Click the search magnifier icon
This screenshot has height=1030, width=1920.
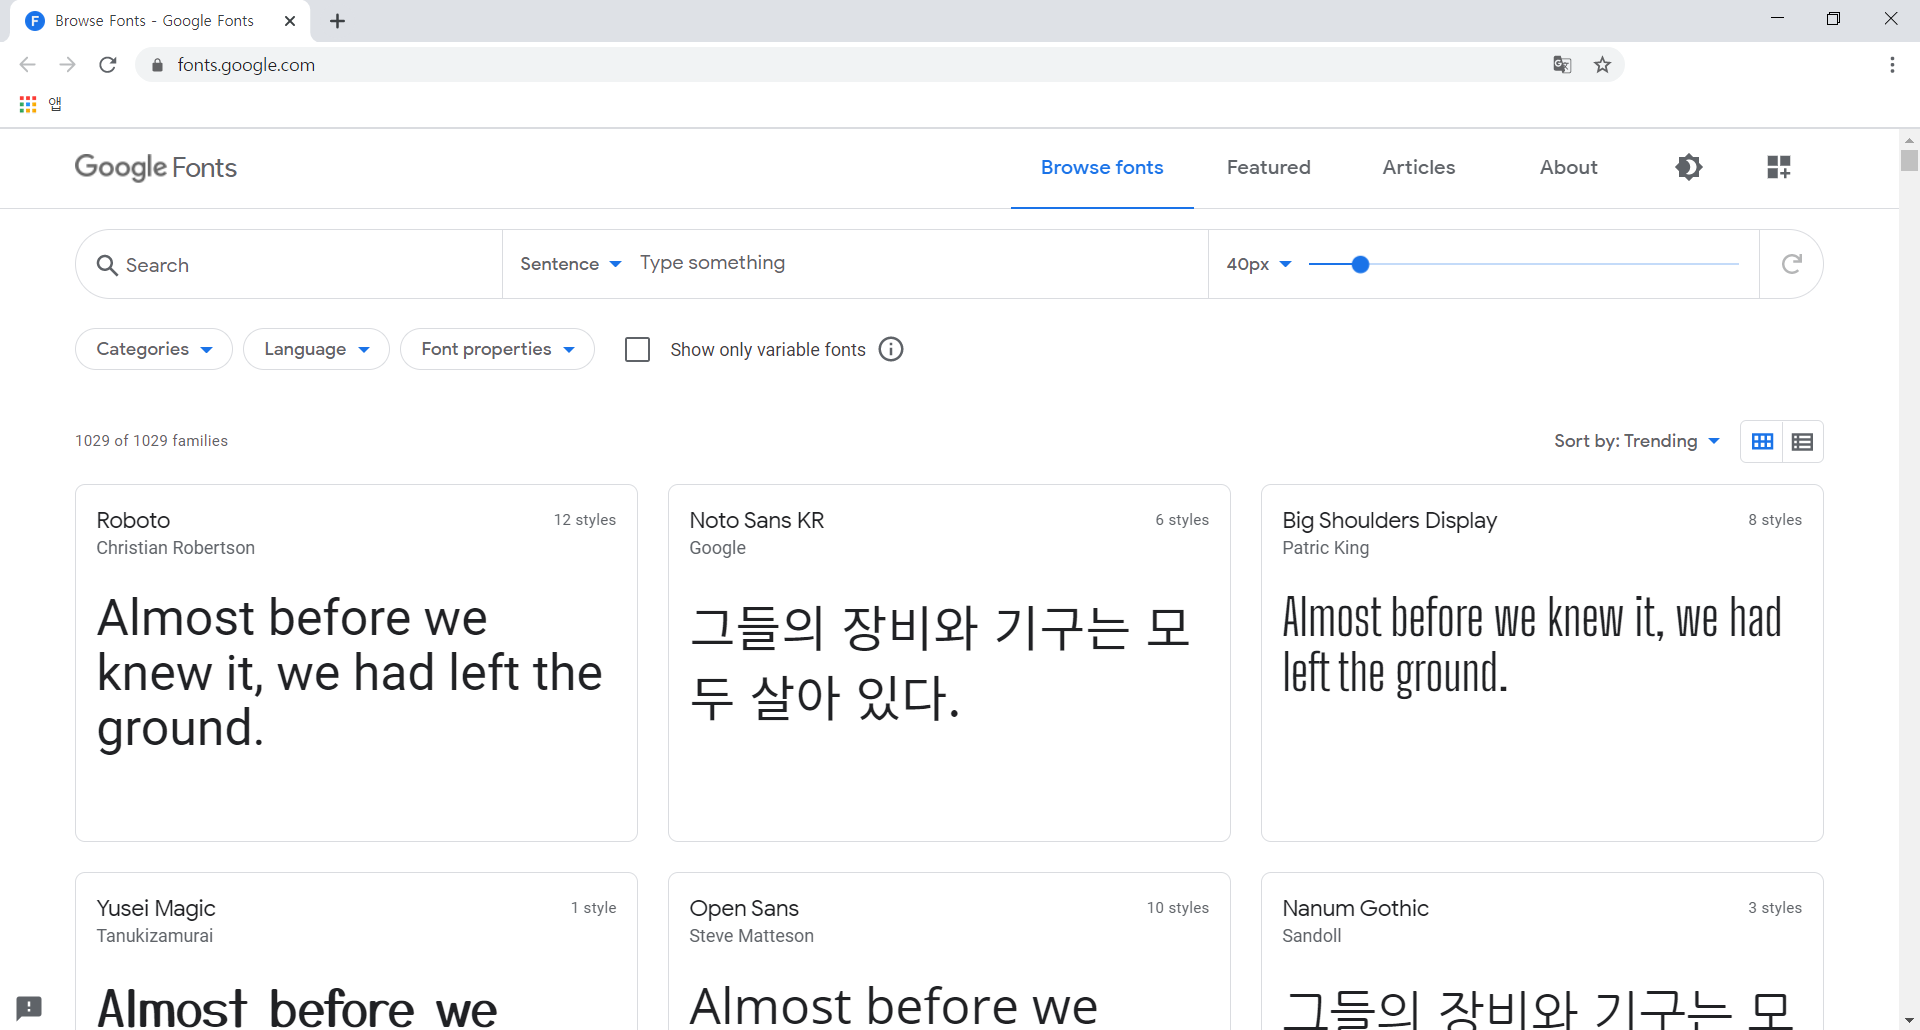[107, 265]
